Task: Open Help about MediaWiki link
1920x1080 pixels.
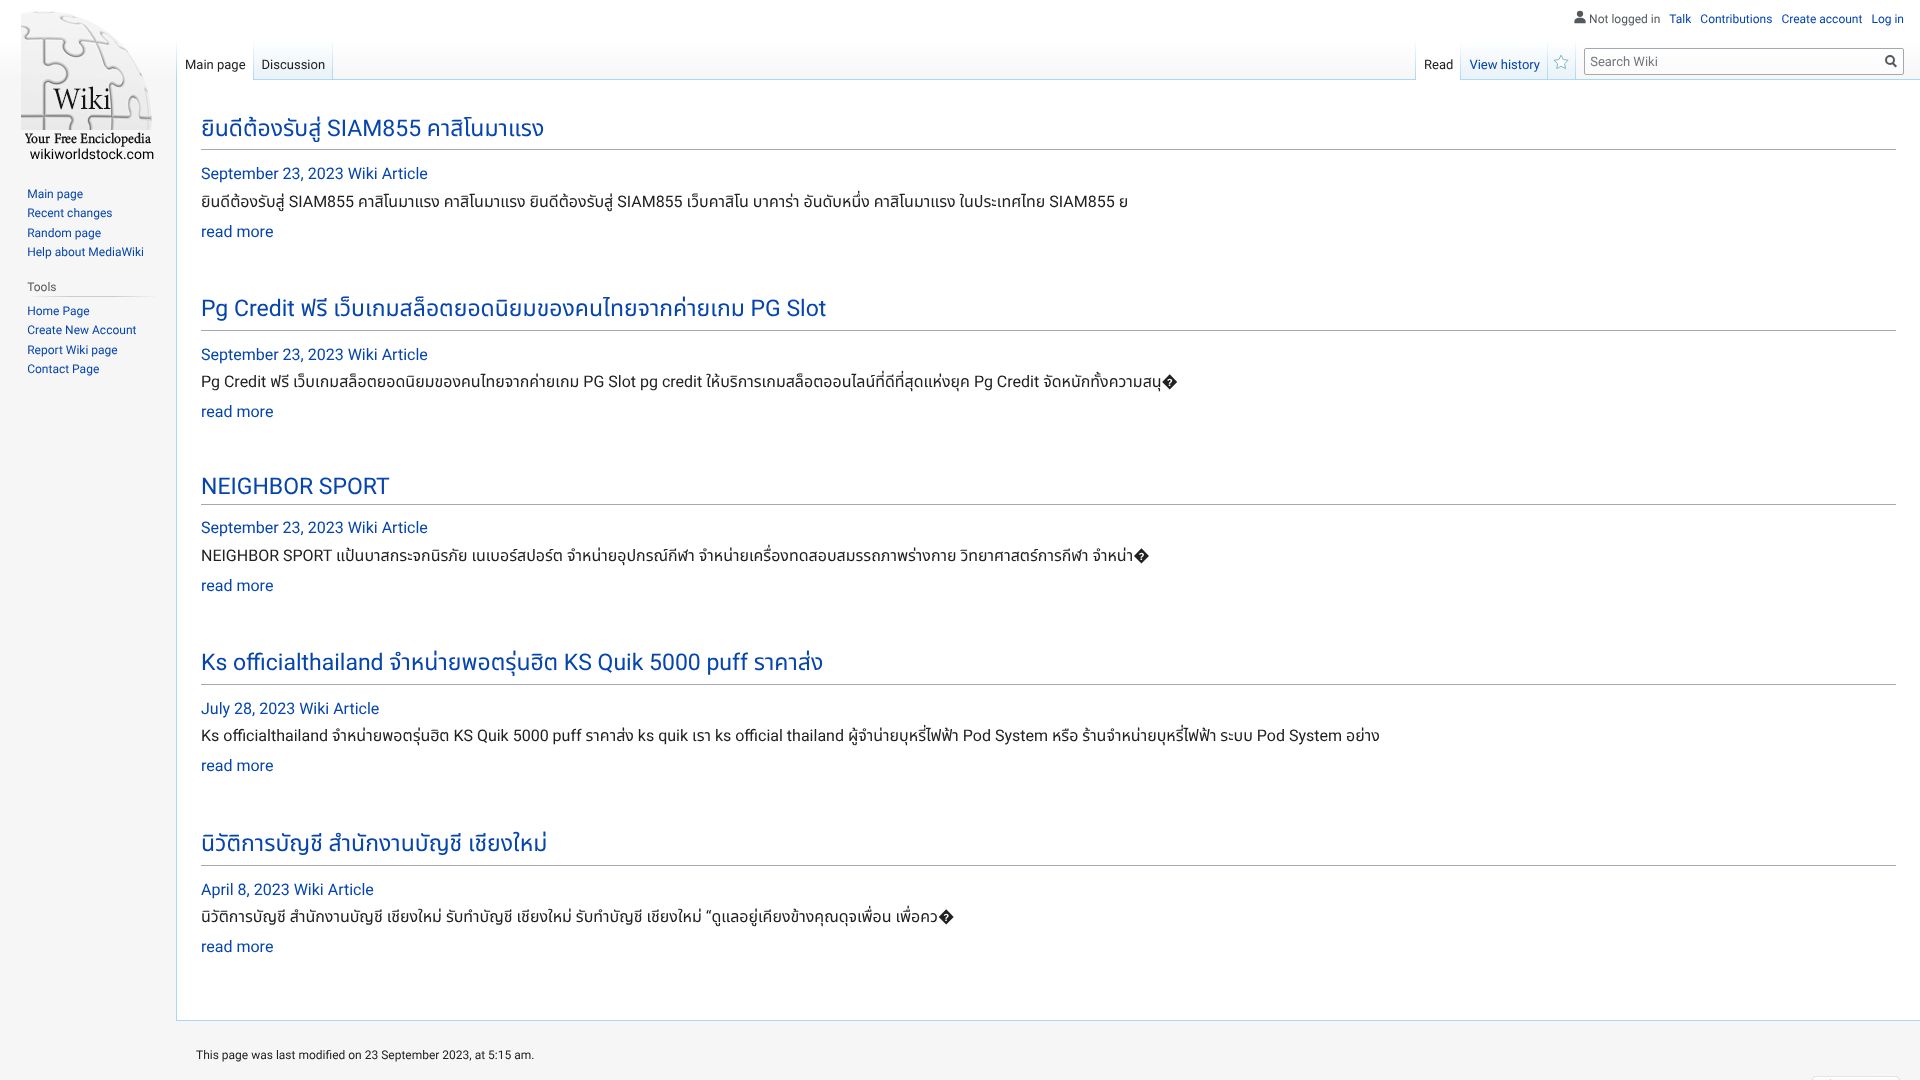Action: tap(85, 252)
